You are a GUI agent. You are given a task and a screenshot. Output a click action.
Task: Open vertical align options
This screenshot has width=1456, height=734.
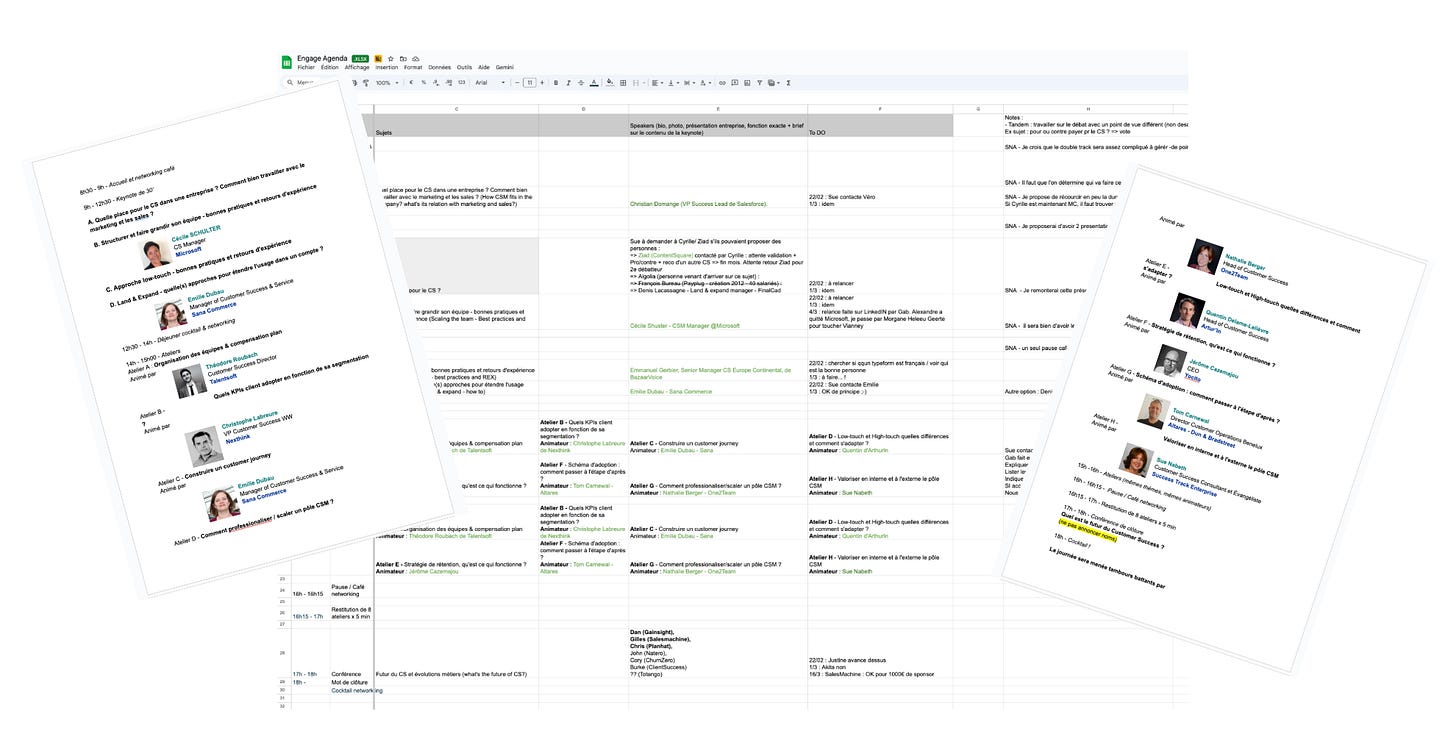tap(674, 82)
